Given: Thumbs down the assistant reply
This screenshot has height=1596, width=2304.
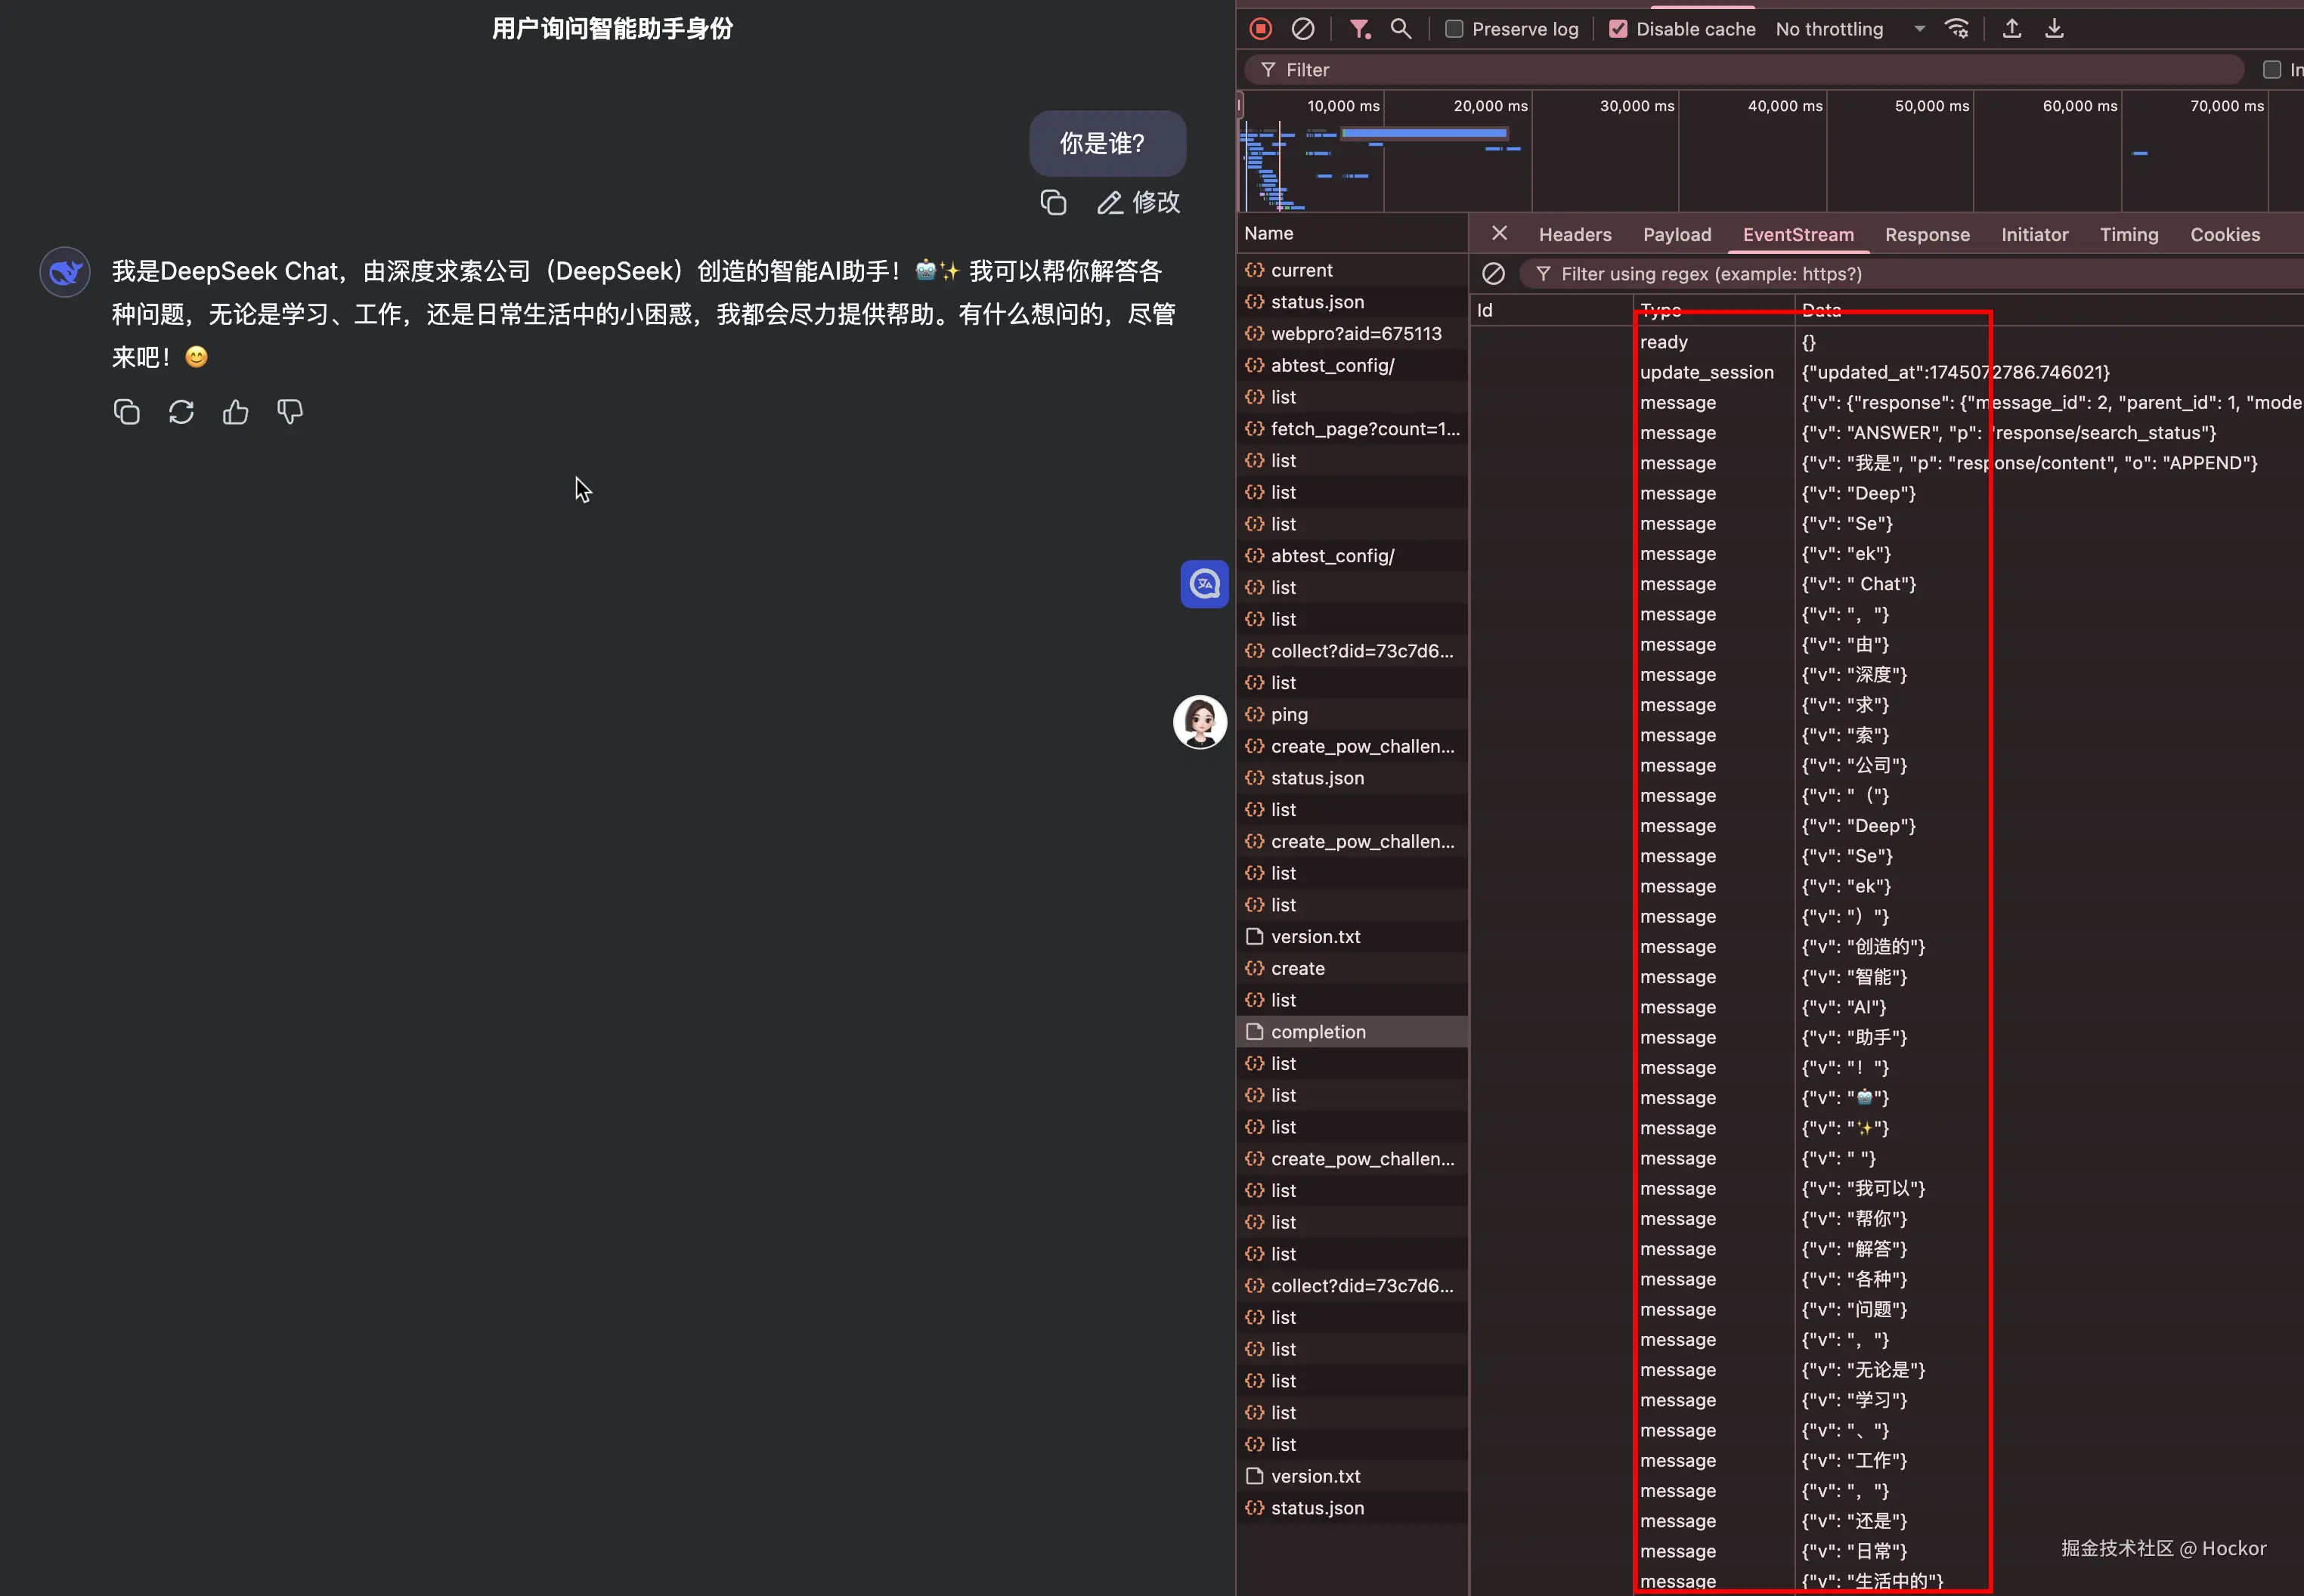Looking at the screenshot, I should (290, 412).
